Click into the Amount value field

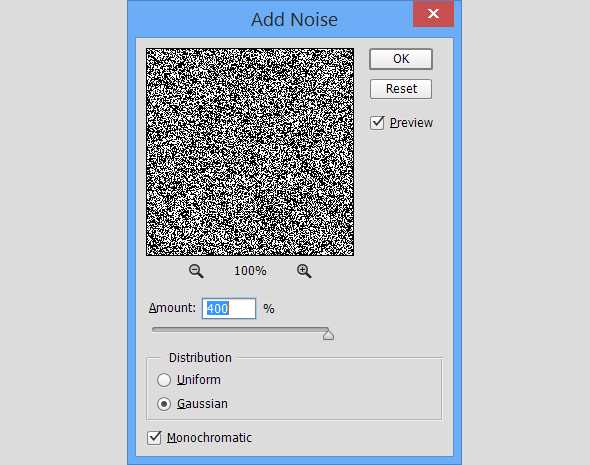(229, 308)
